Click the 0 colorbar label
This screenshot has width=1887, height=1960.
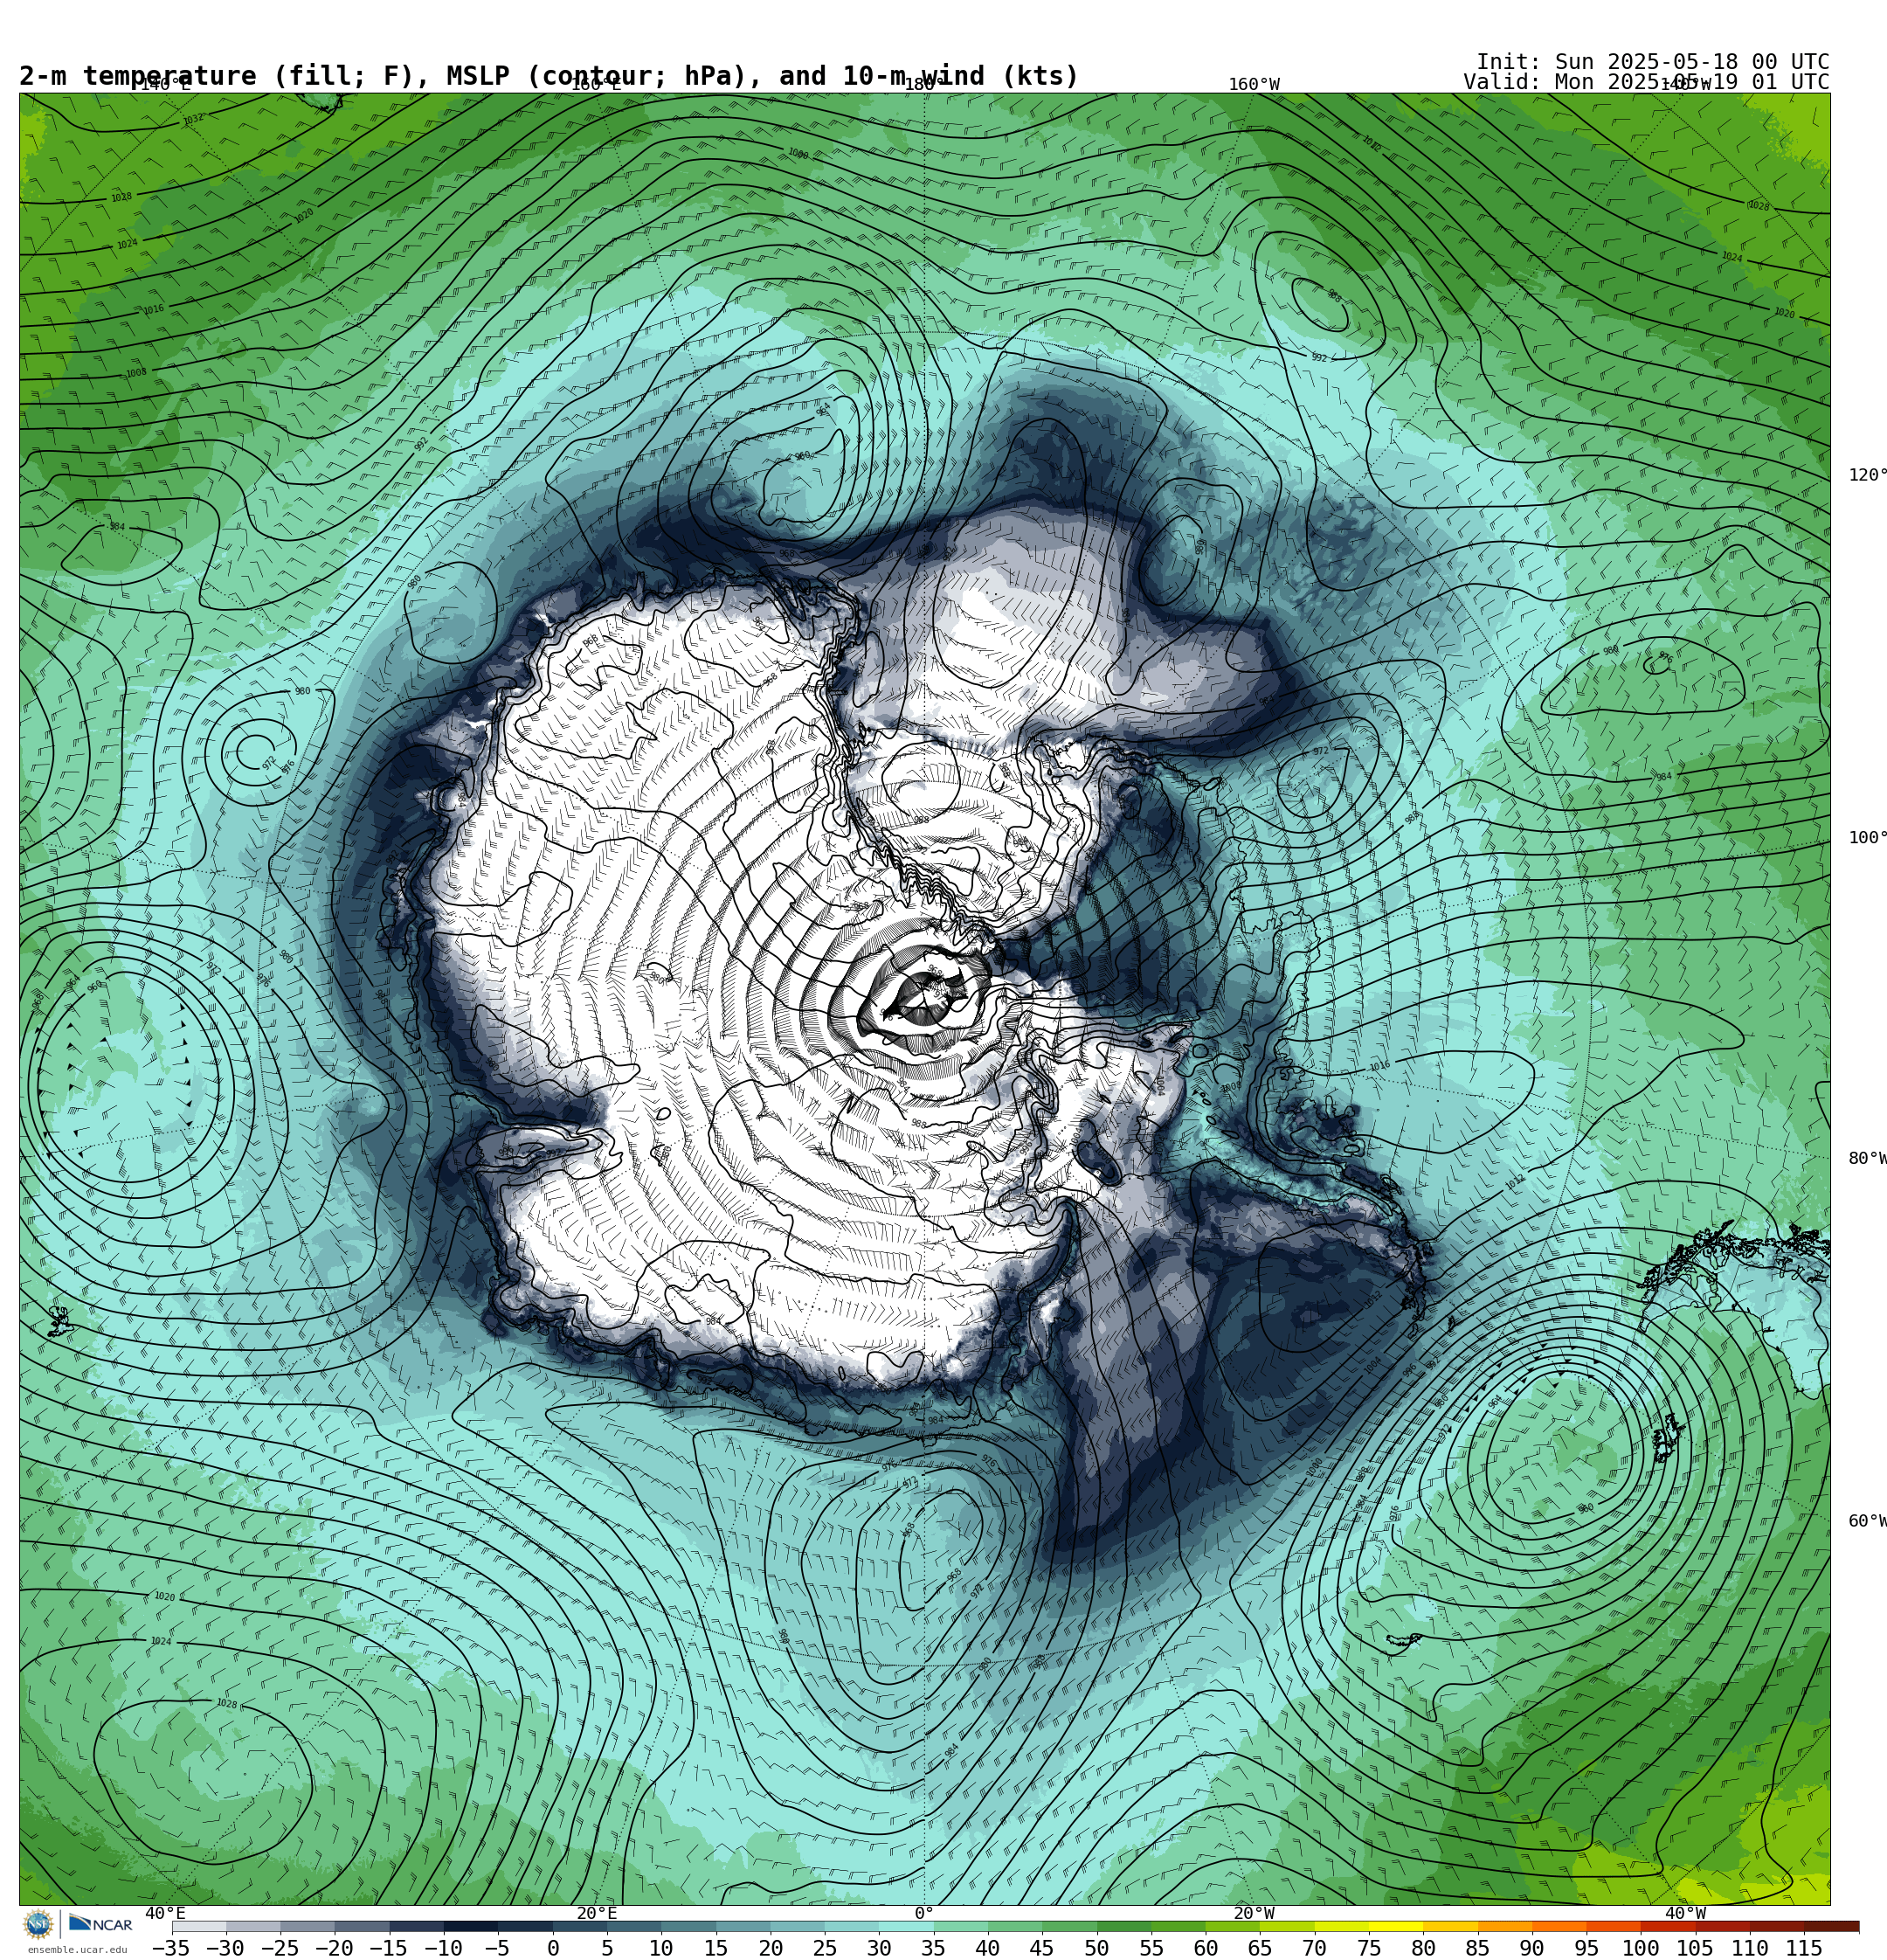coord(553,1948)
